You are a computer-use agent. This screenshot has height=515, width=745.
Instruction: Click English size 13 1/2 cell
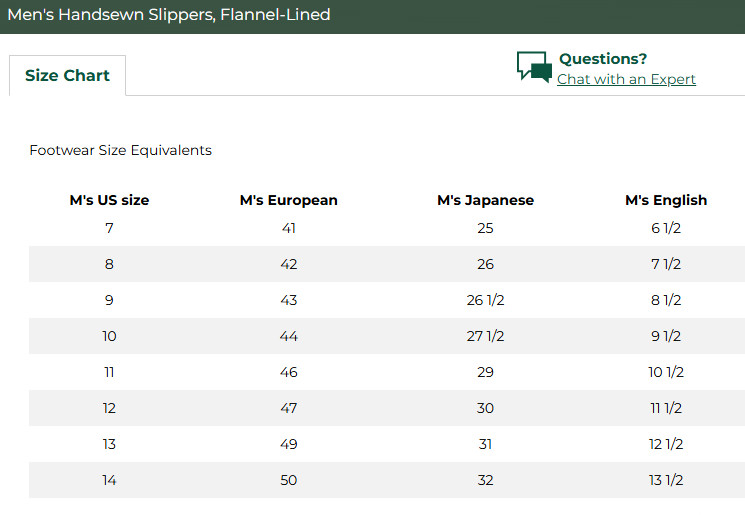click(x=666, y=480)
